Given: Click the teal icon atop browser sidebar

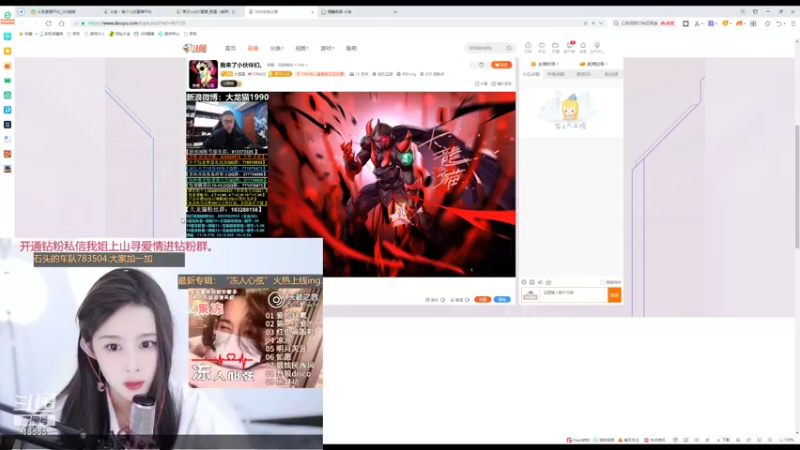Looking at the screenshot, I should pos(8,37).
